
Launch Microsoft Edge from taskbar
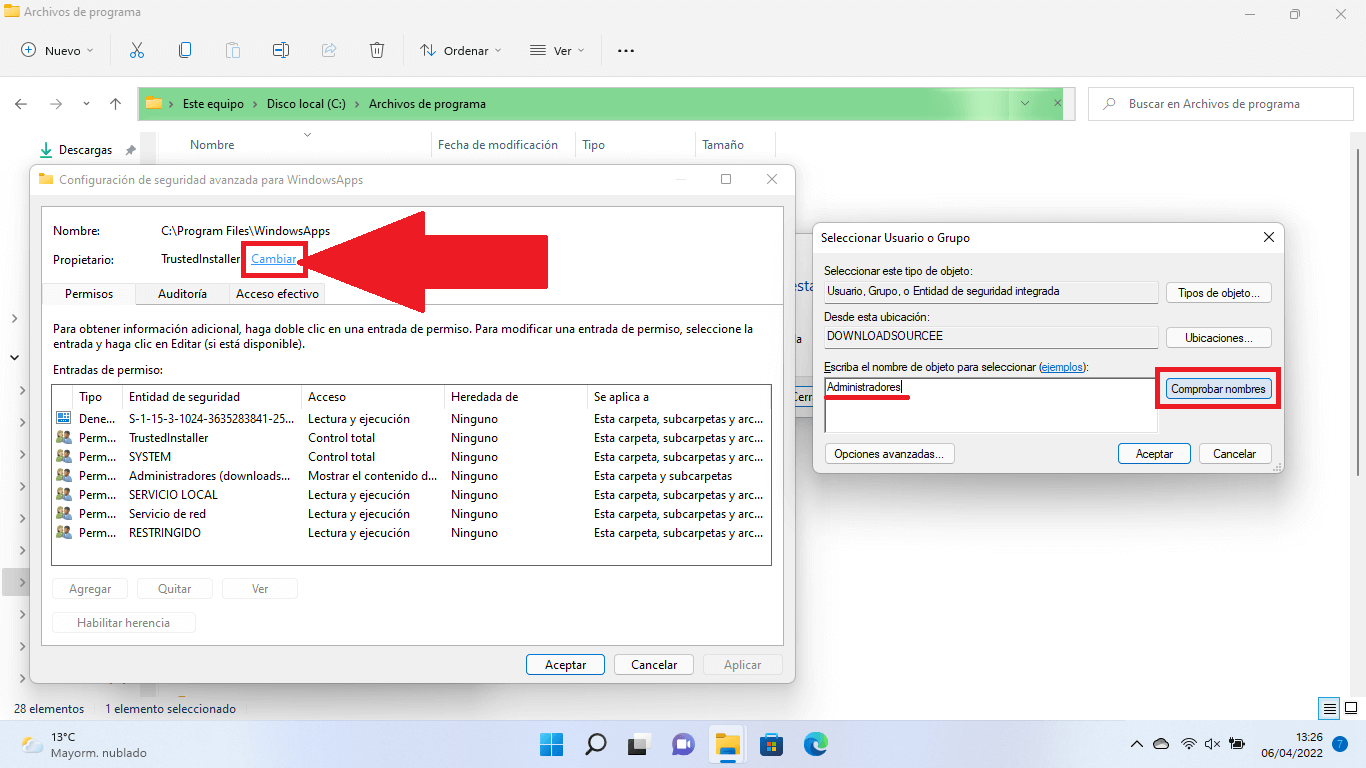tap(816, 744)
